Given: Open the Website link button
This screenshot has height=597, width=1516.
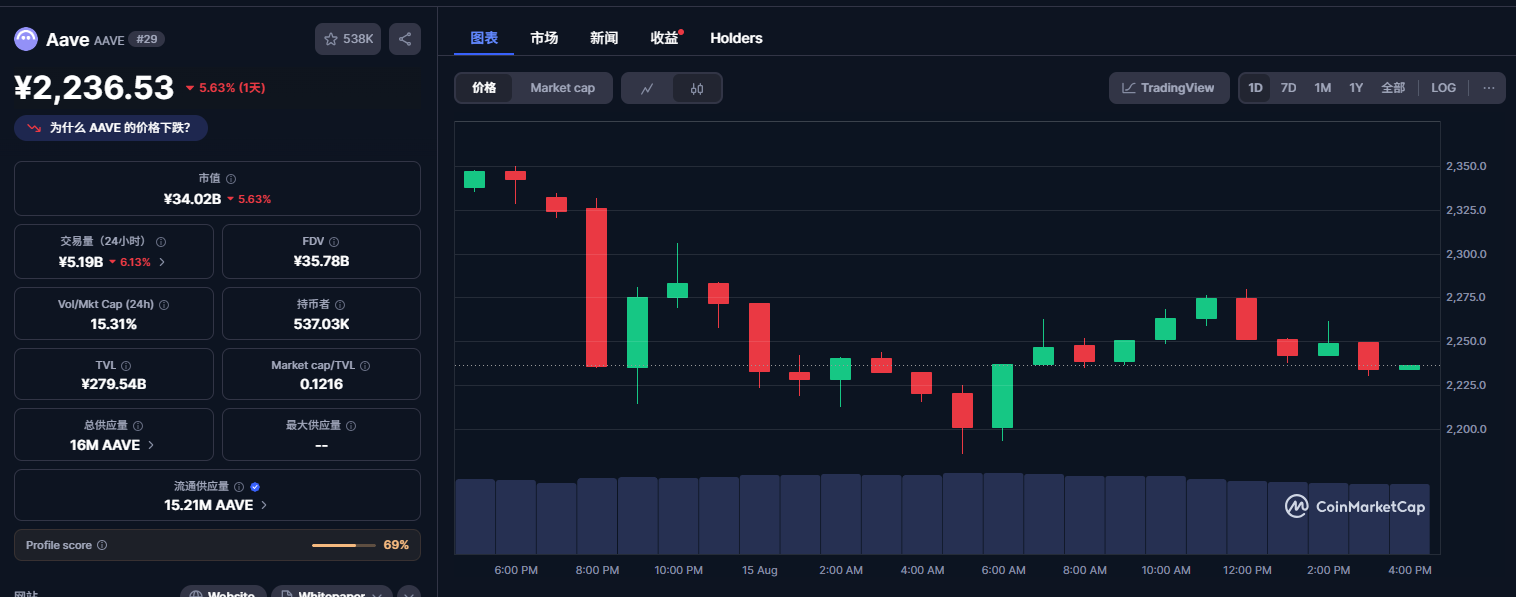Looking at the screenshot, I should point(223,592).
